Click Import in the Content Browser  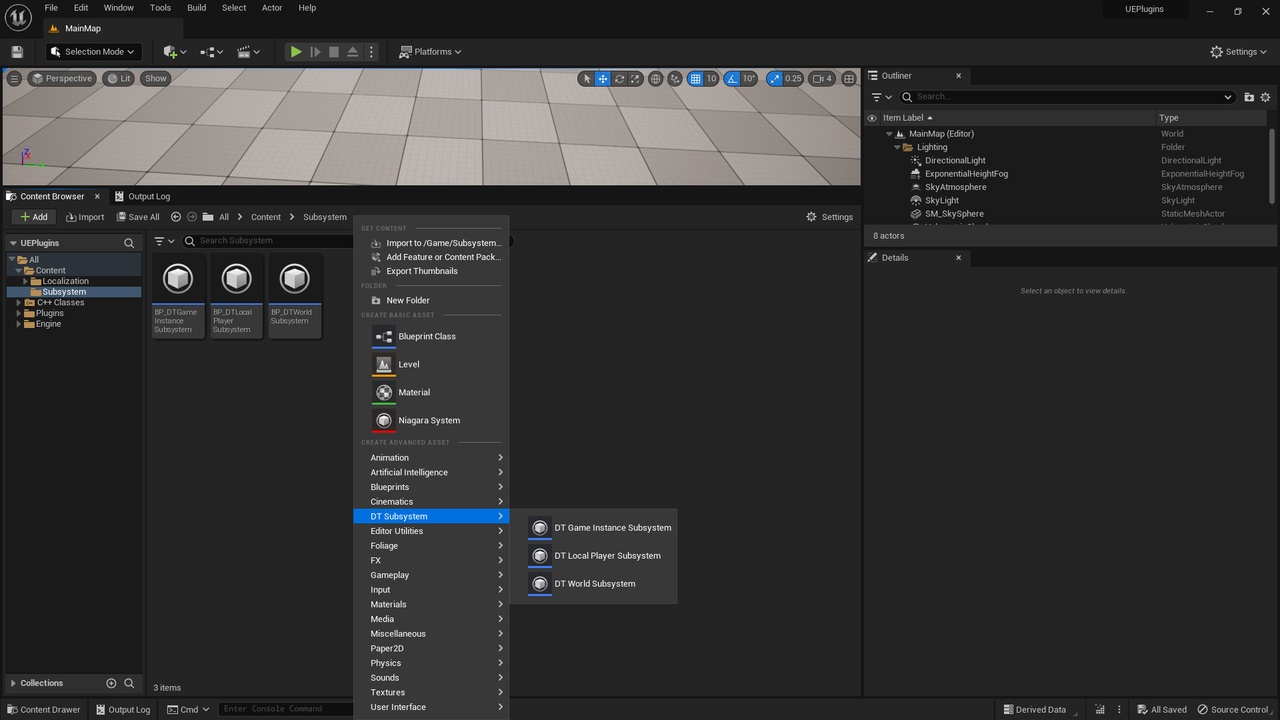[84, 217]
